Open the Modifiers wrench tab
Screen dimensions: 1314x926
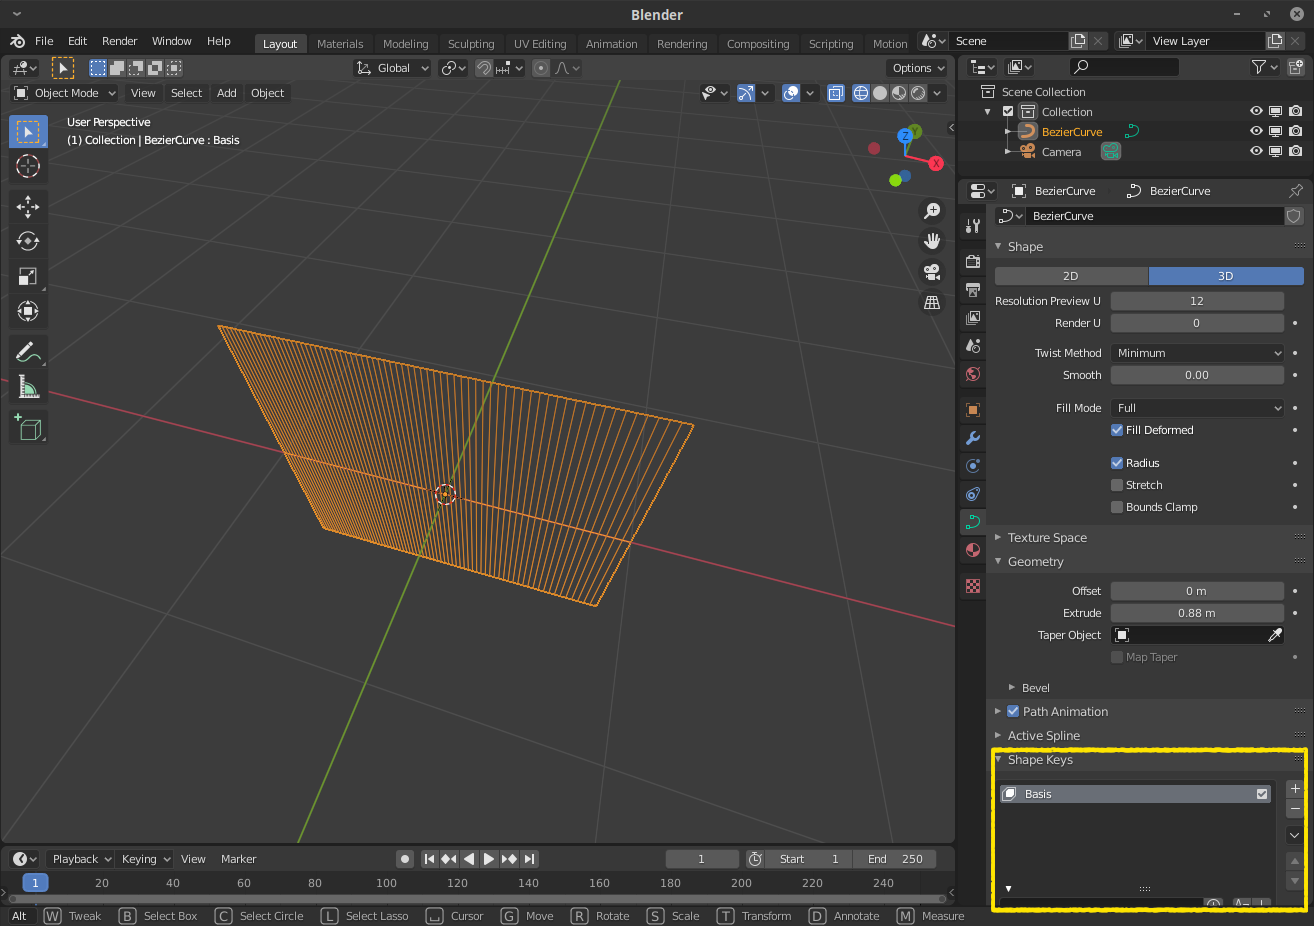[973, 438]
